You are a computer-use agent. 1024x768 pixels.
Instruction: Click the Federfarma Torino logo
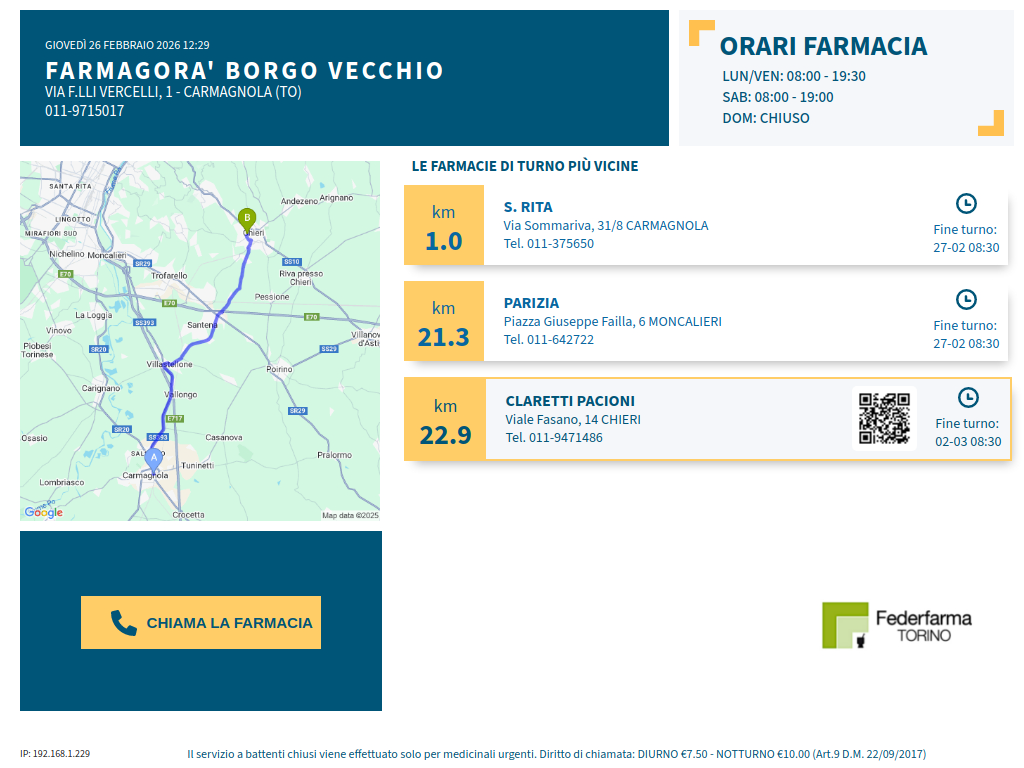coord(896,625)
